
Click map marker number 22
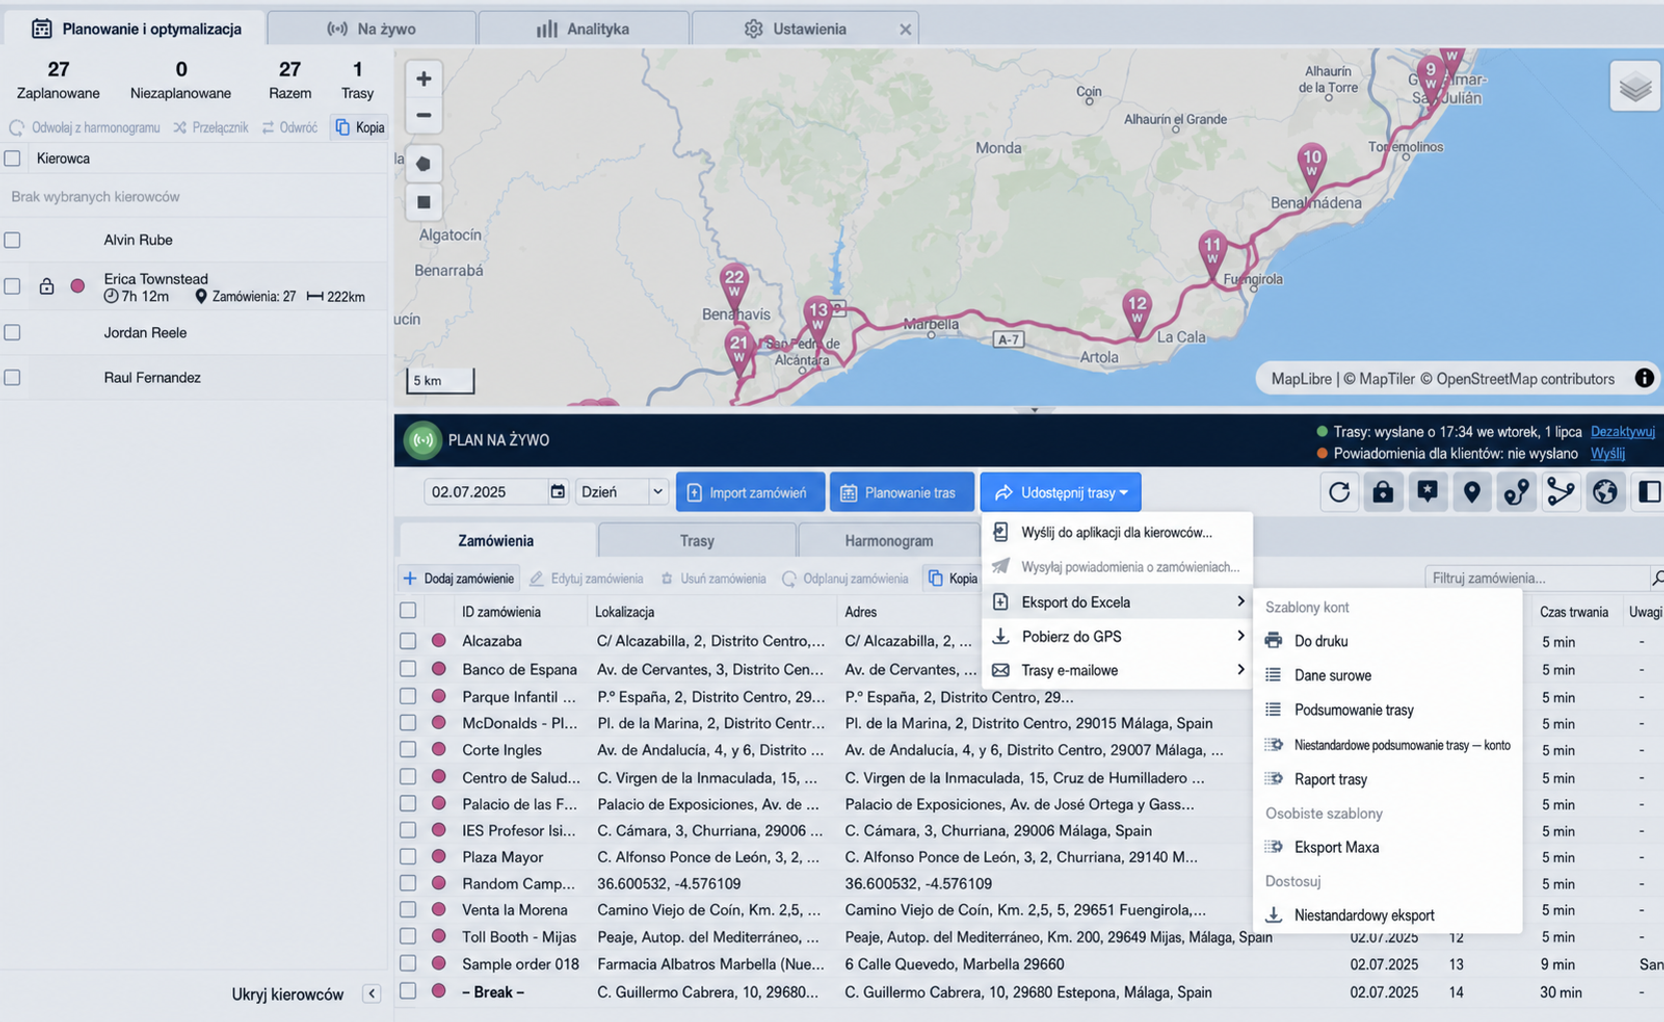coord(734,285)
